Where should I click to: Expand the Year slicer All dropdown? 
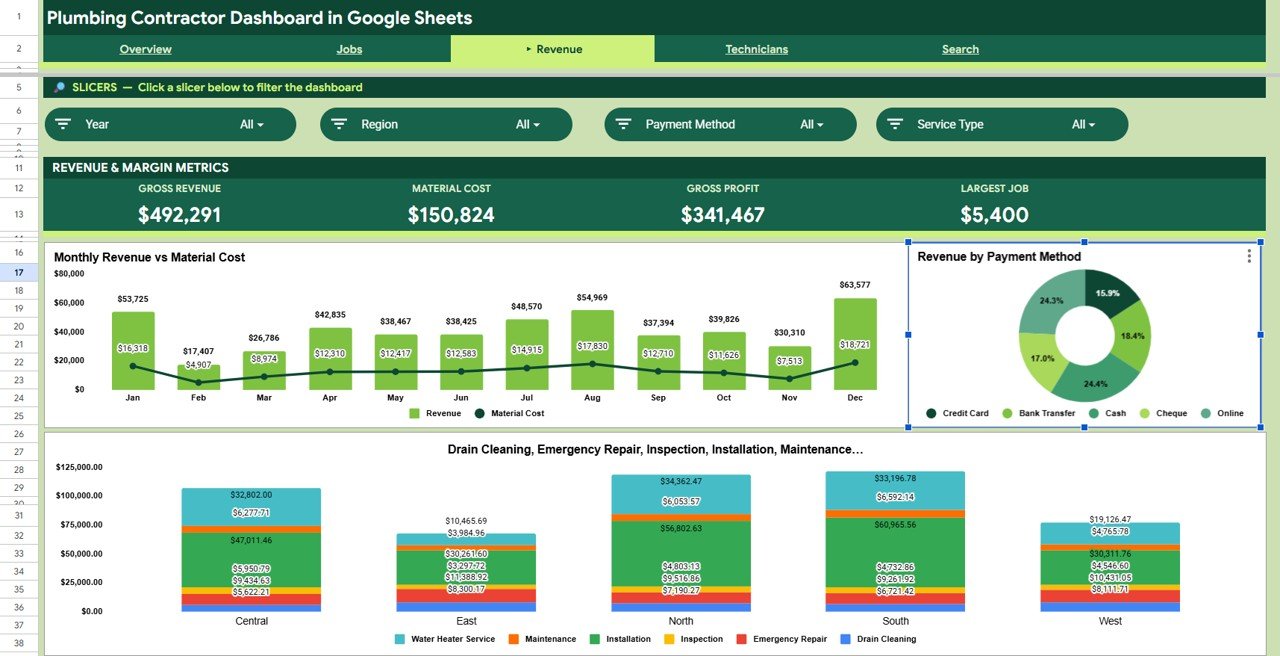coord(252,125)
